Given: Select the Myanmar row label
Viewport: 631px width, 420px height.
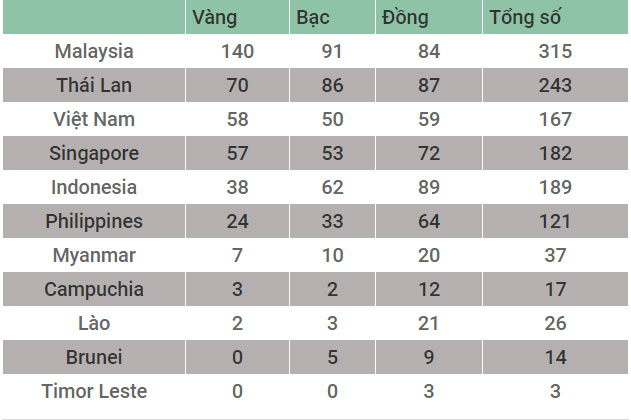Looking at the screenshot, I should pyautogui.click(x=94, y=255).
